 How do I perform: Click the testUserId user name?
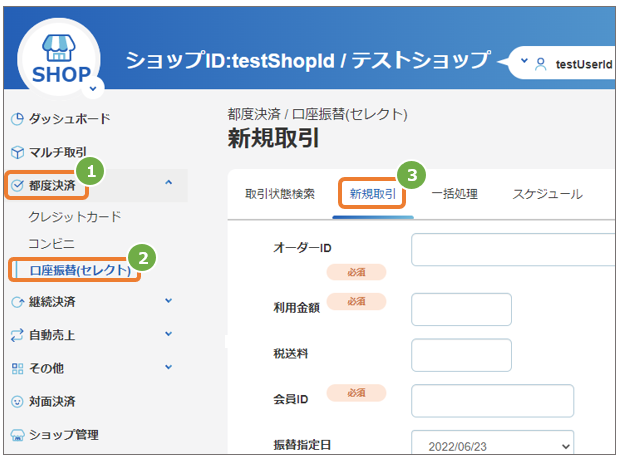[584, 64]
